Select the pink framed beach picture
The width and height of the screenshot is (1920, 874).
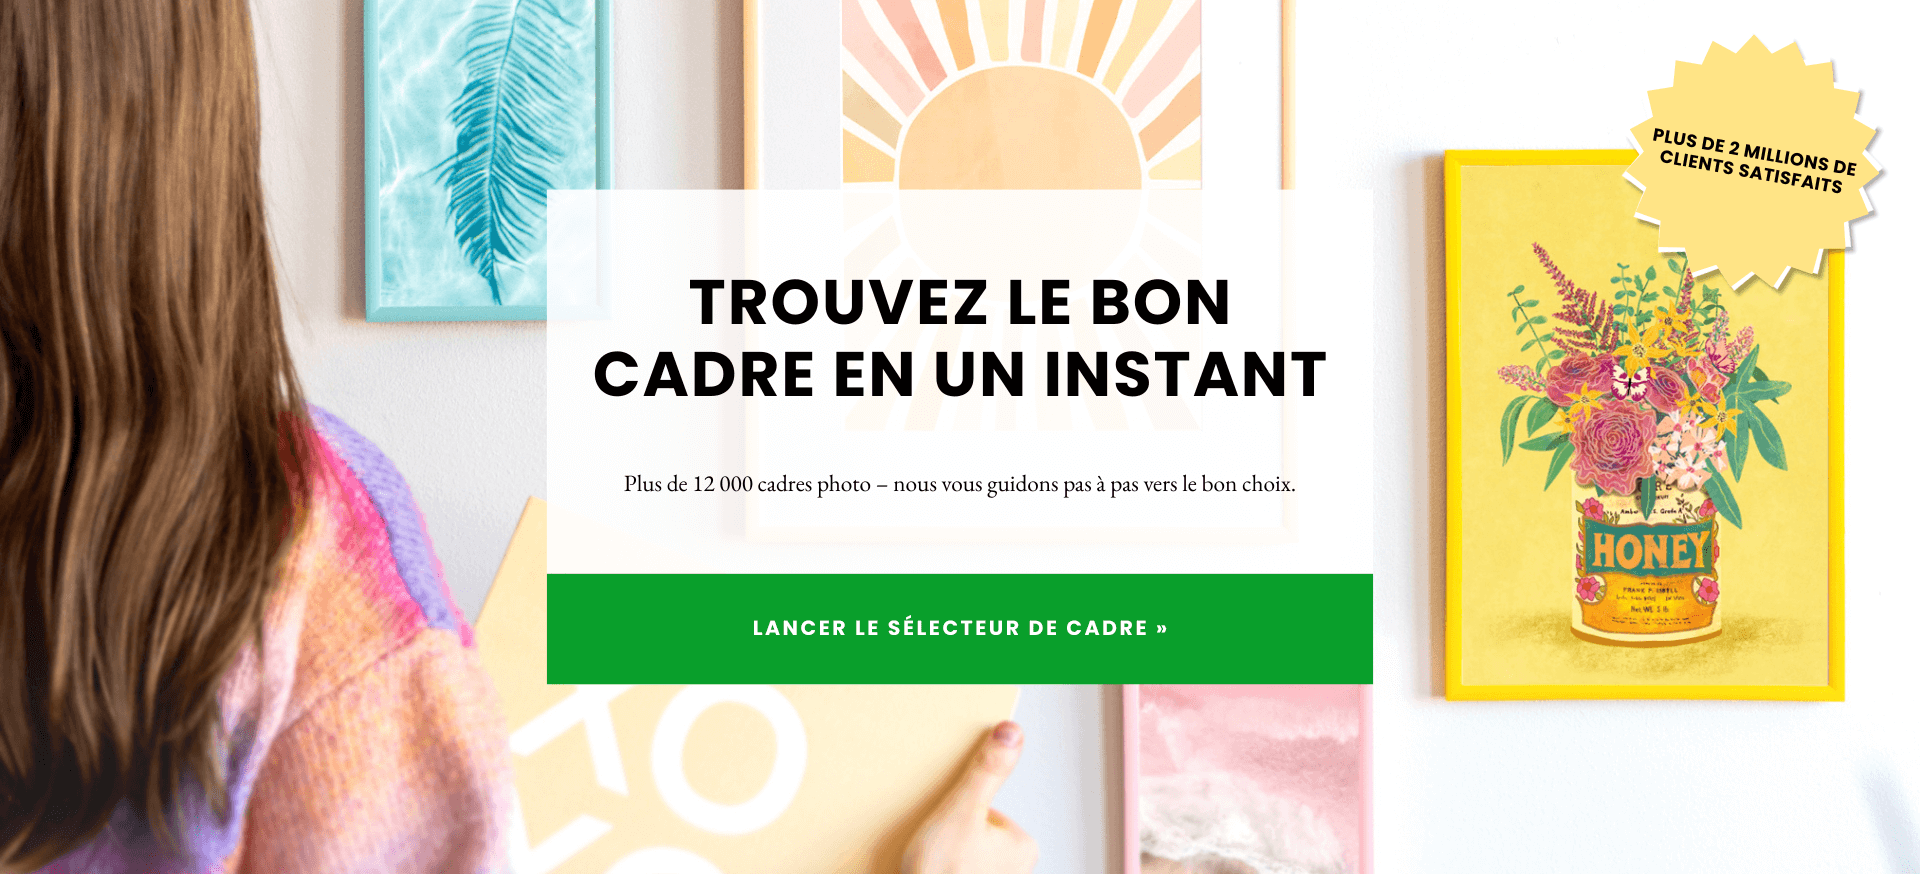1246,779
